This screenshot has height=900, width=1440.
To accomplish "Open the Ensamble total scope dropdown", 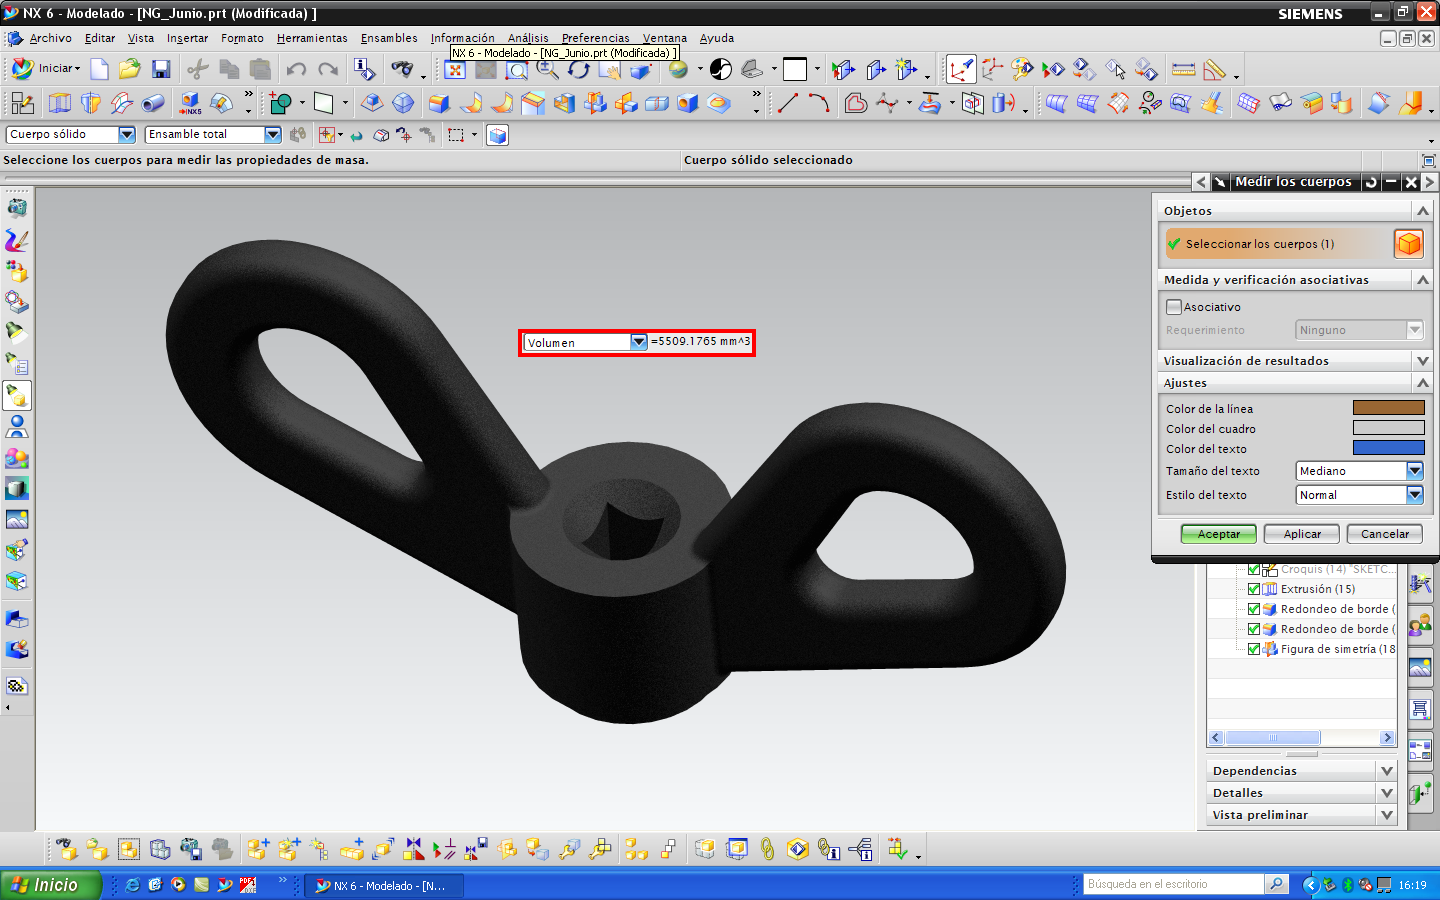I will click(x=273, y=134).
